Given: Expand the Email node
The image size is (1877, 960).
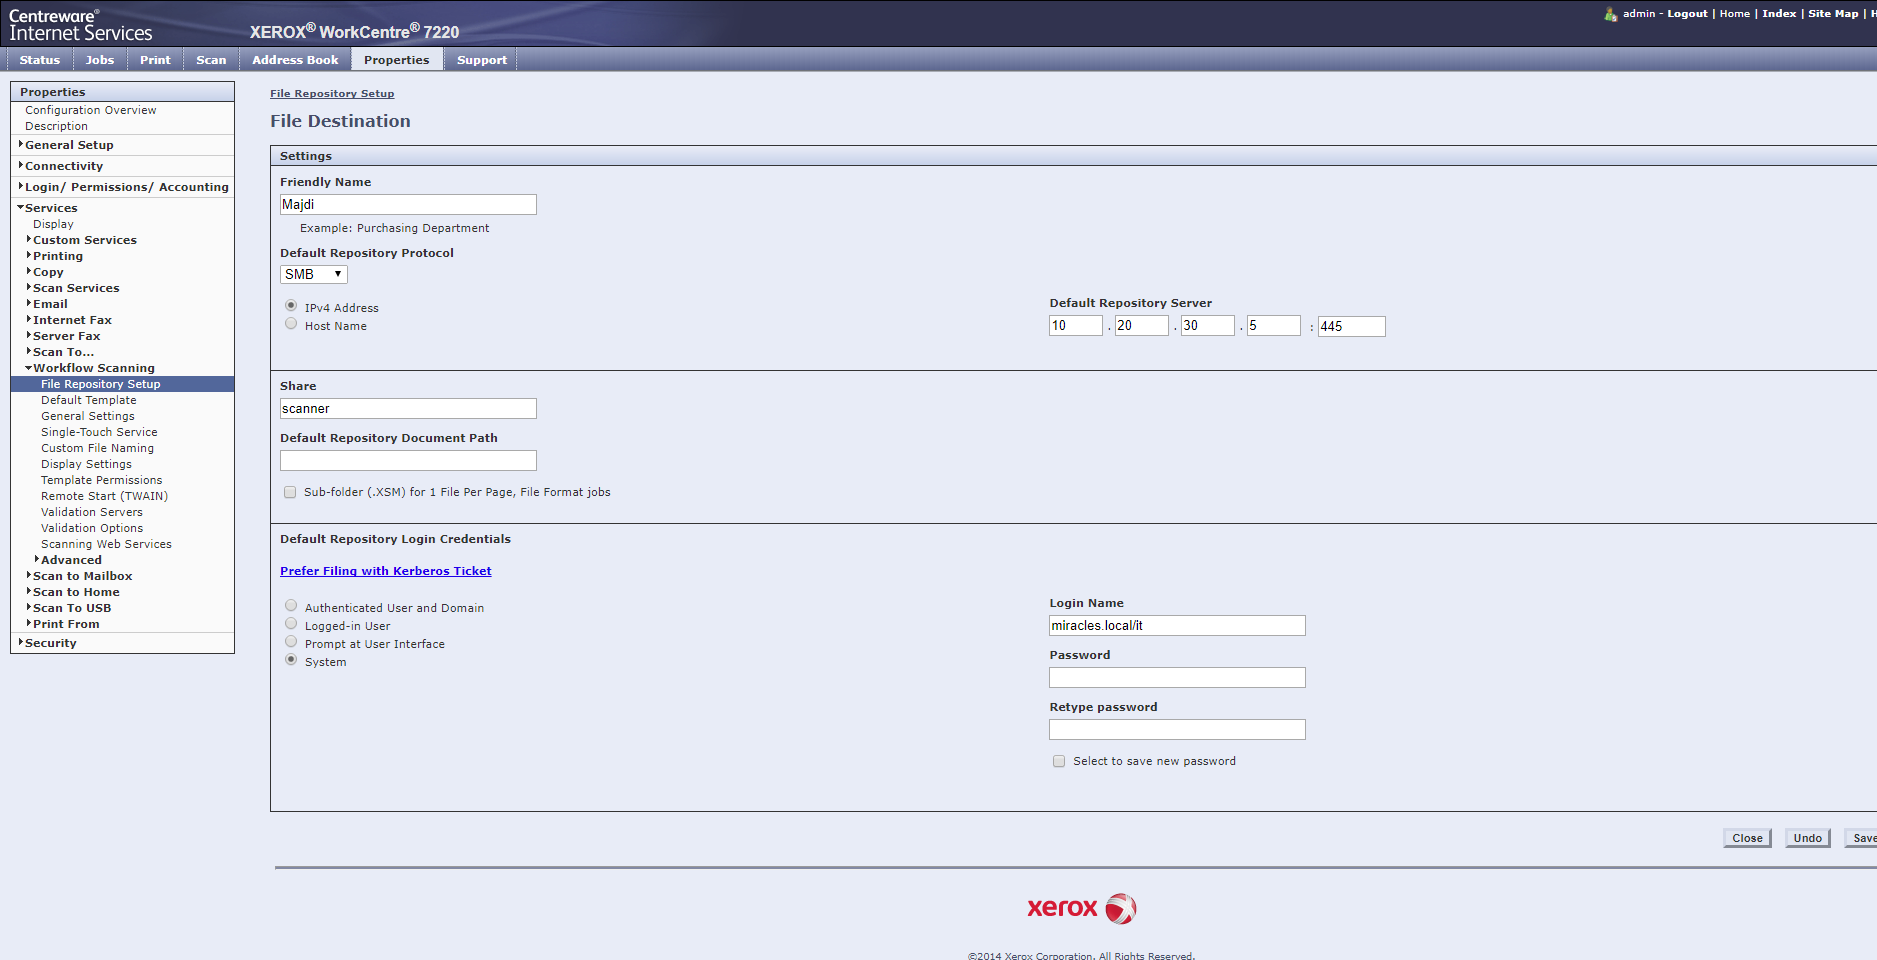Looking at the screenshot, I should click(29, 304).
